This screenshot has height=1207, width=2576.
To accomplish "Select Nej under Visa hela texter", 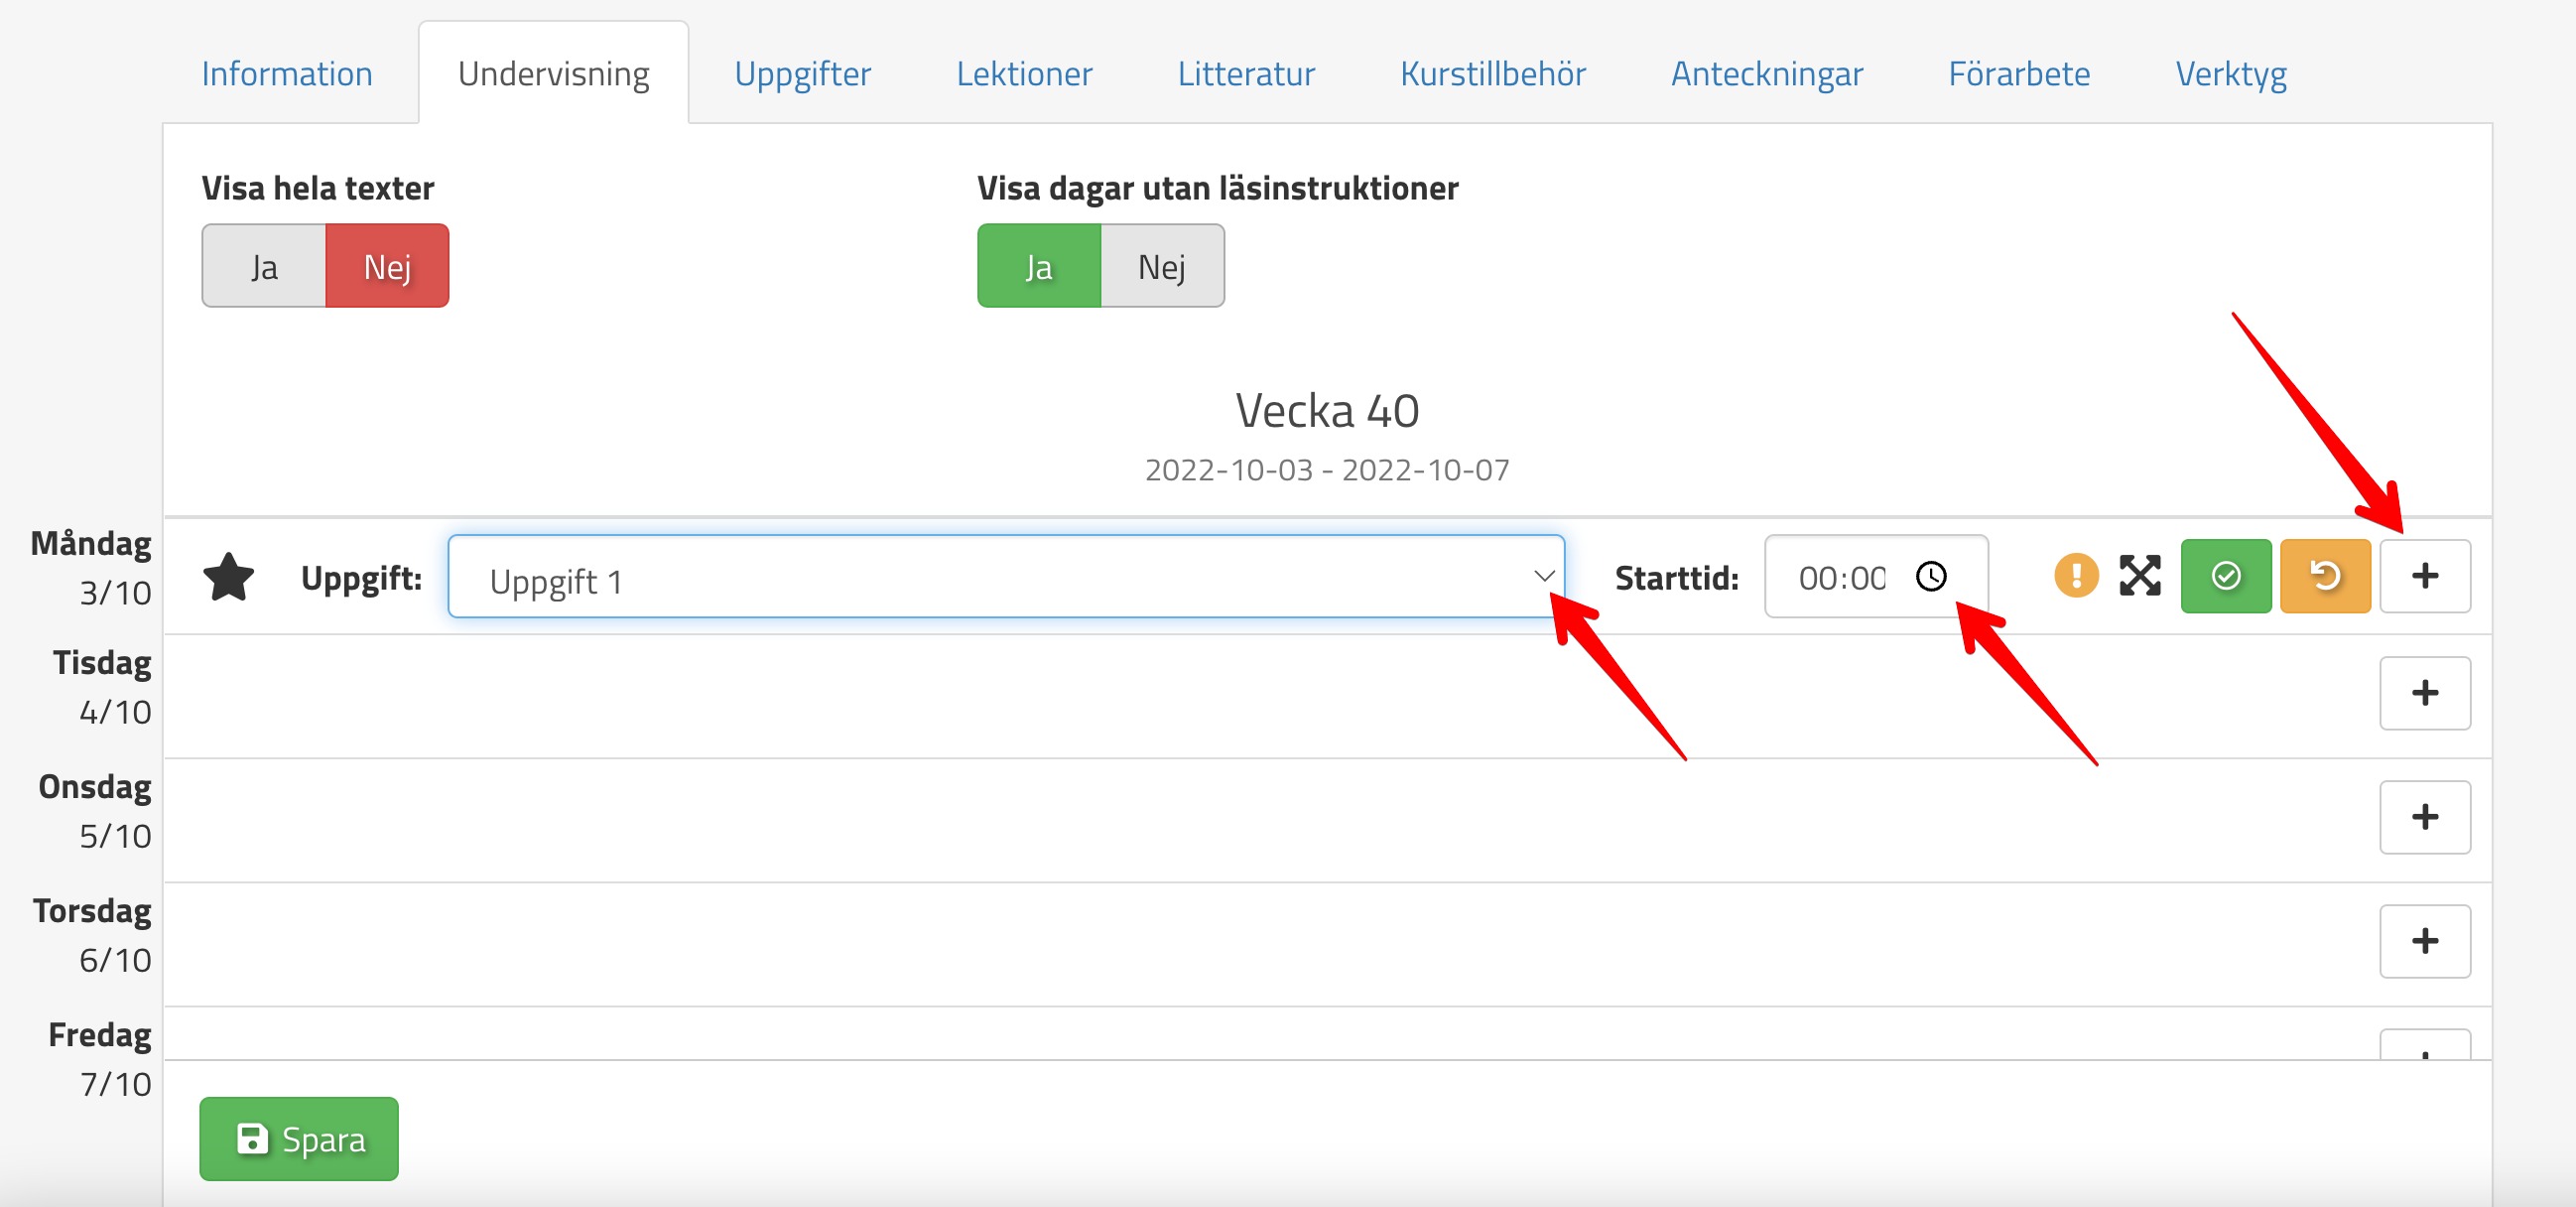I will pos(387,266).
